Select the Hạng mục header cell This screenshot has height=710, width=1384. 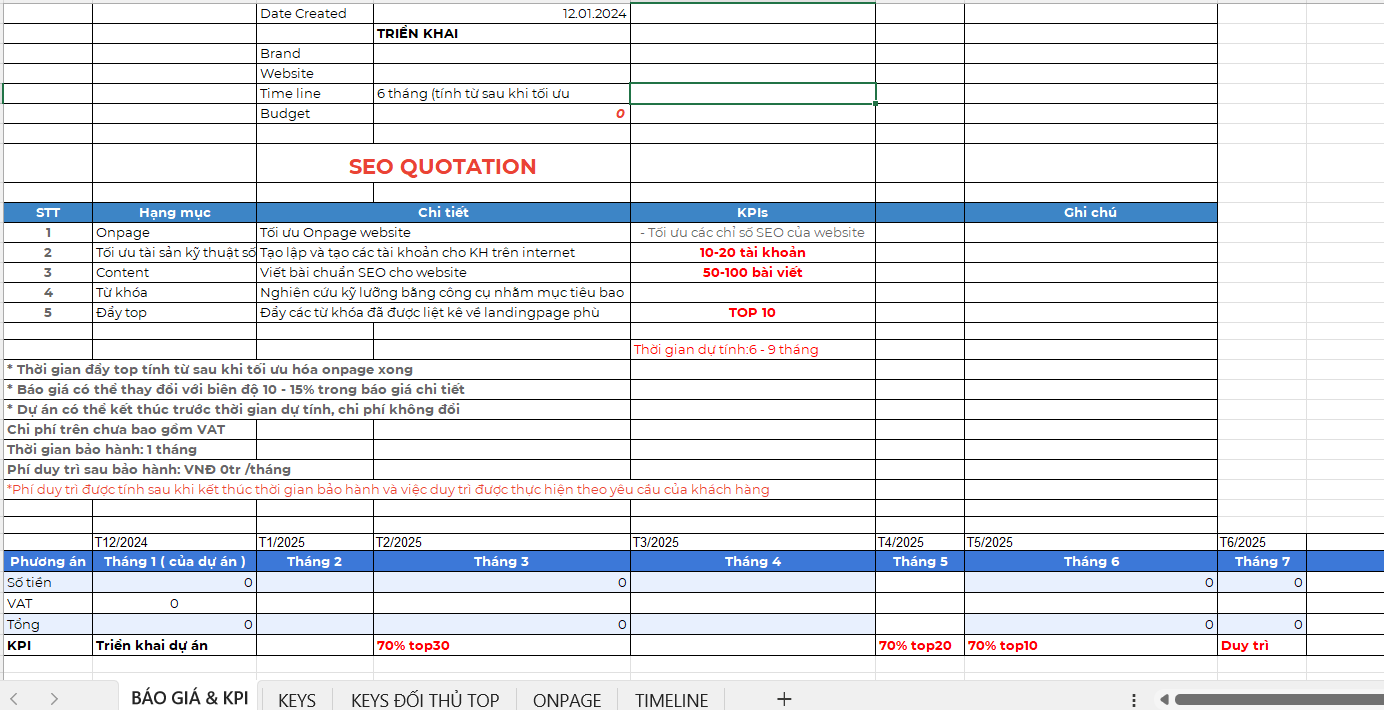(x=174, y=212)
